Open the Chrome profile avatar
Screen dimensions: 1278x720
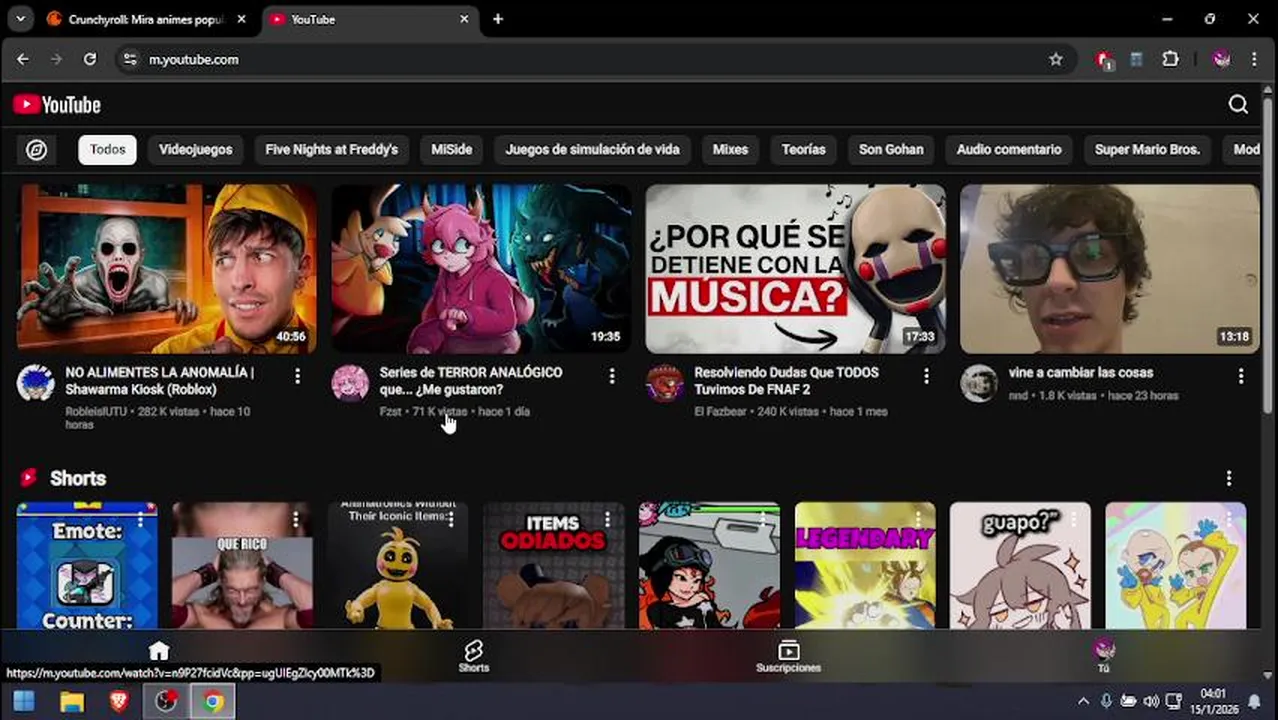1221,59
